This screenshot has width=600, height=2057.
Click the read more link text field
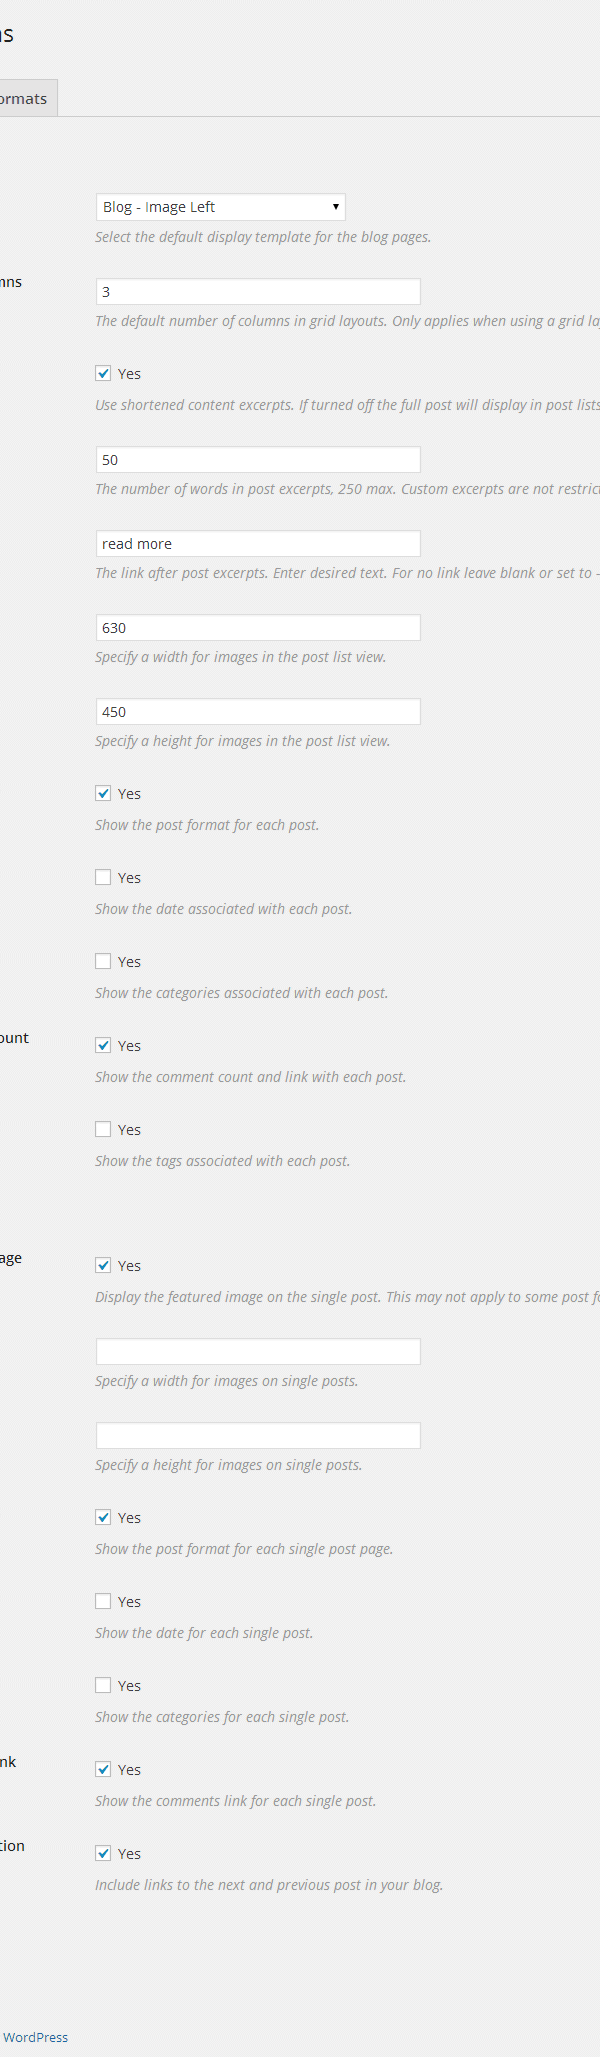coord(258,544)
